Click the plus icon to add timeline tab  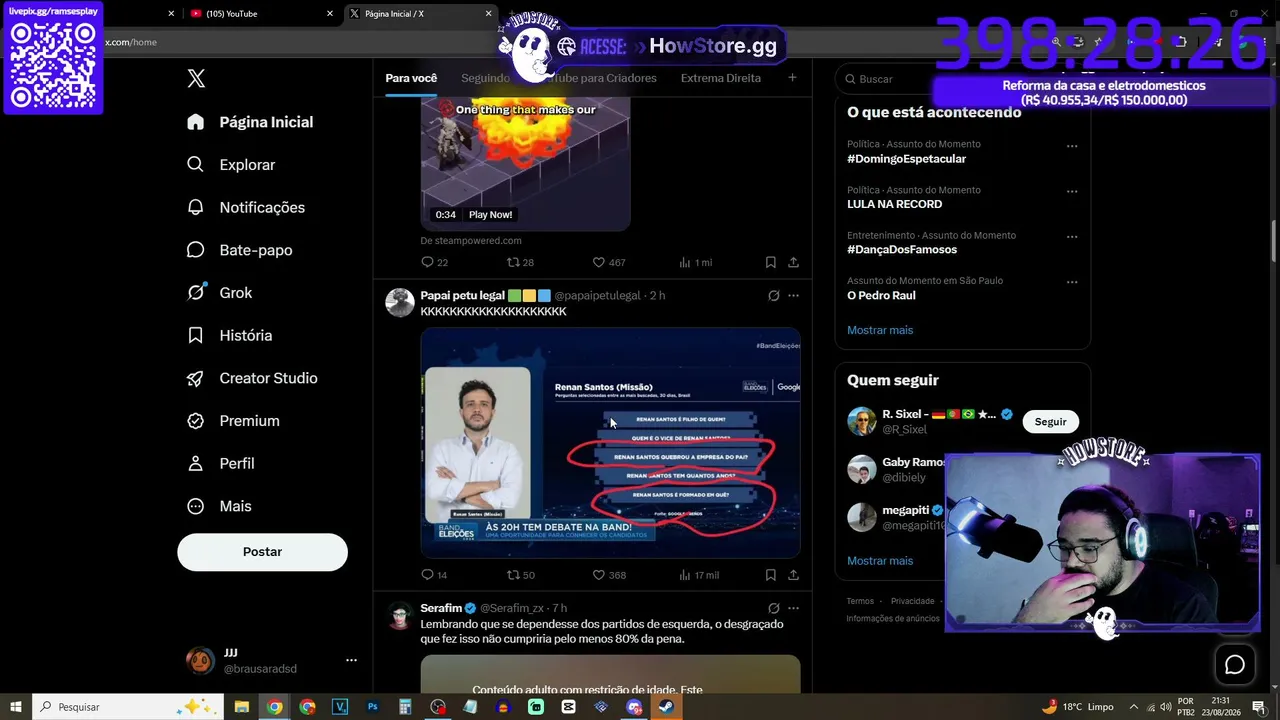[792, 77]
